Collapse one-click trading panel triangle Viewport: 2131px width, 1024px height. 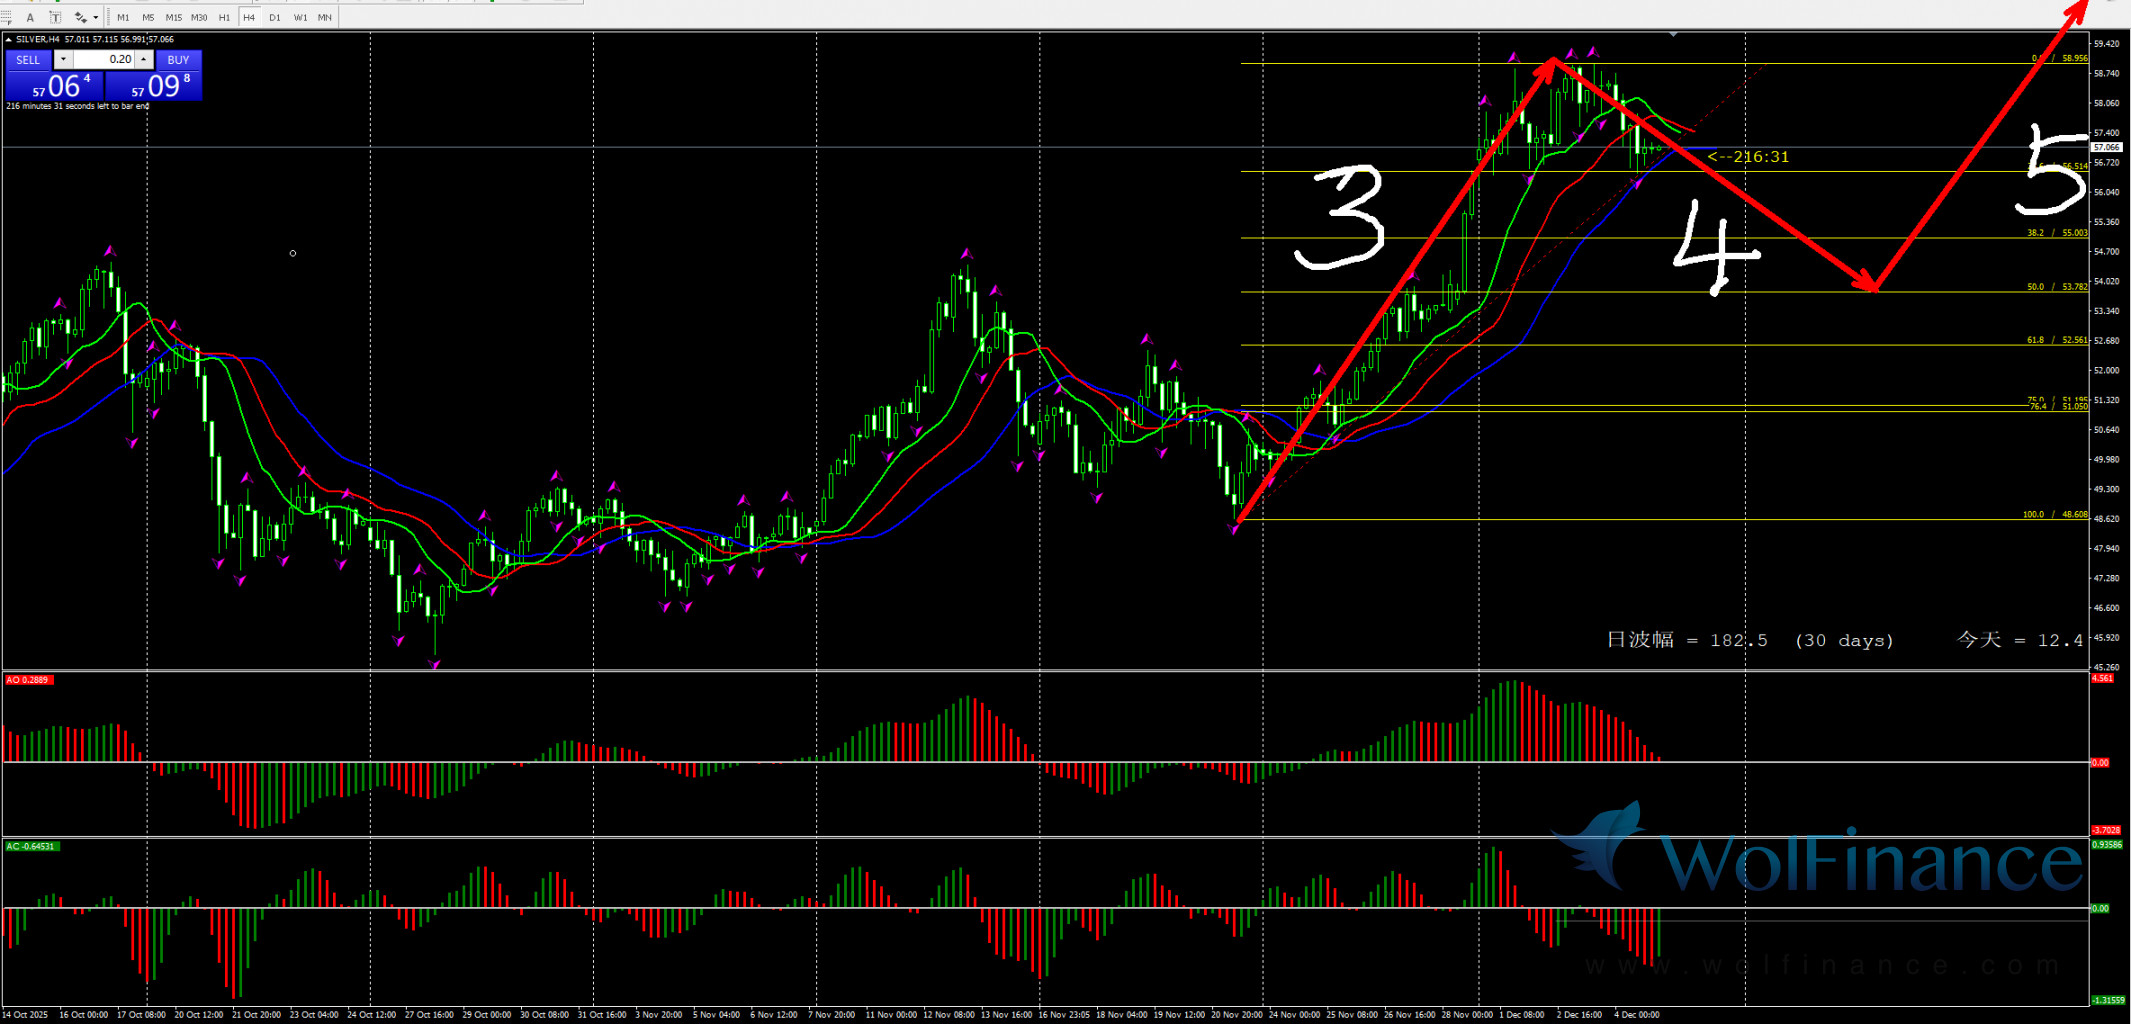click(9, 40)
